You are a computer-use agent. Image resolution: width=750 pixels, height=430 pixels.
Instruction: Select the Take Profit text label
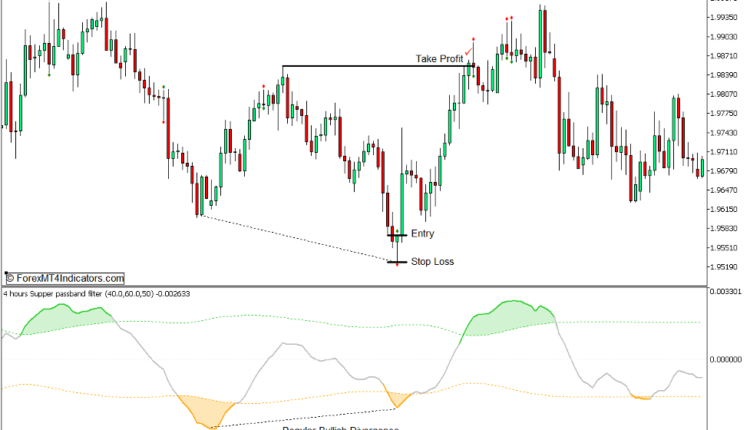coord(439,60)
